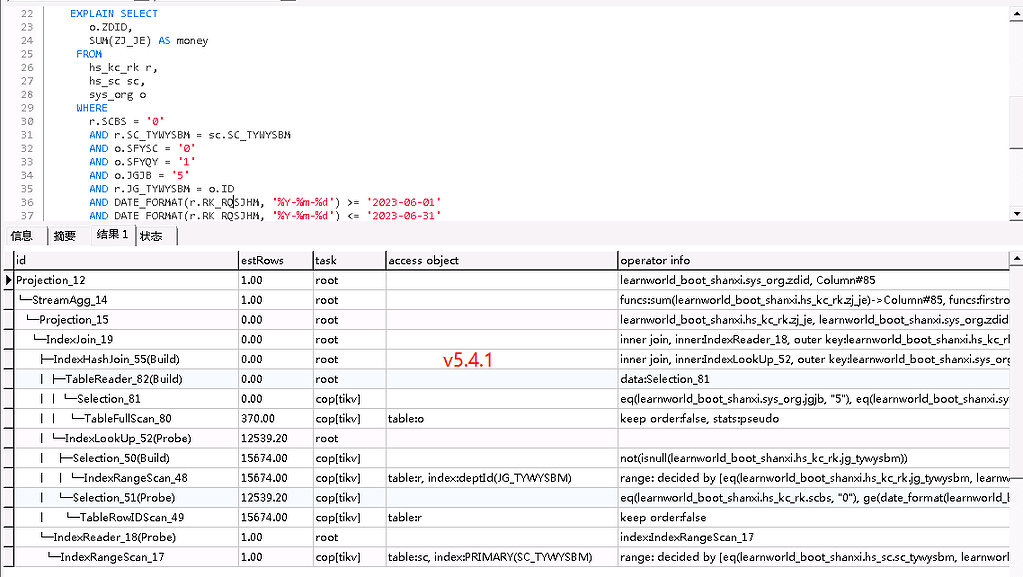Click the editor's scrollbar down arrow
Image resolution: width=1023 pixels, height=577 pixels.
click(1015, 211)
